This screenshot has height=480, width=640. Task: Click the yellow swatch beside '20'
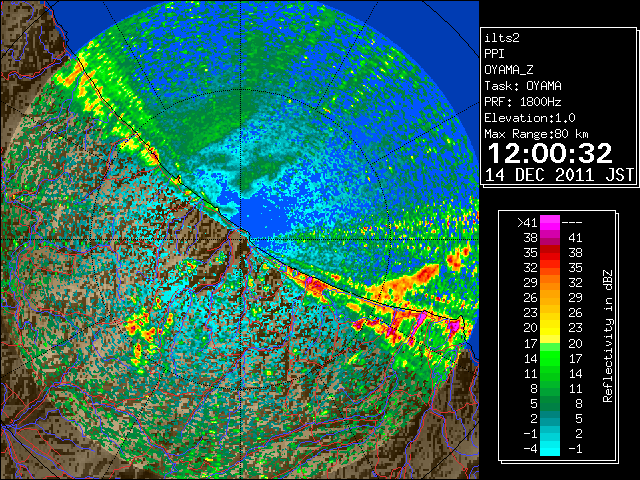550,328
